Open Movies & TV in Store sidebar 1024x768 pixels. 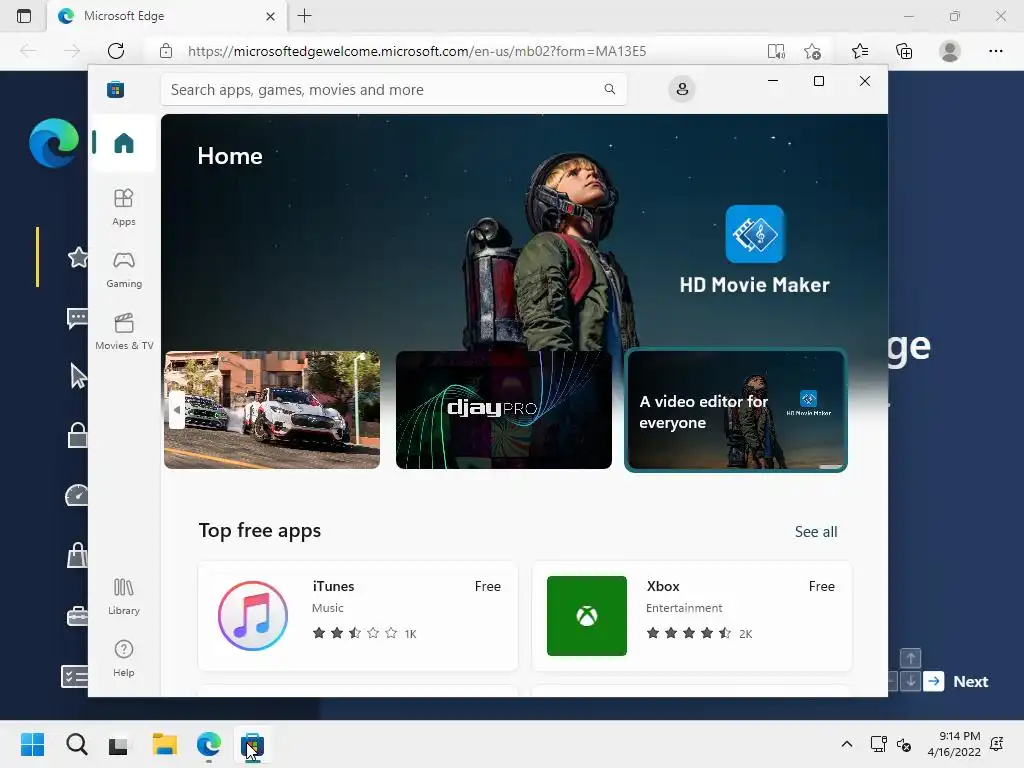pos(123,331)
